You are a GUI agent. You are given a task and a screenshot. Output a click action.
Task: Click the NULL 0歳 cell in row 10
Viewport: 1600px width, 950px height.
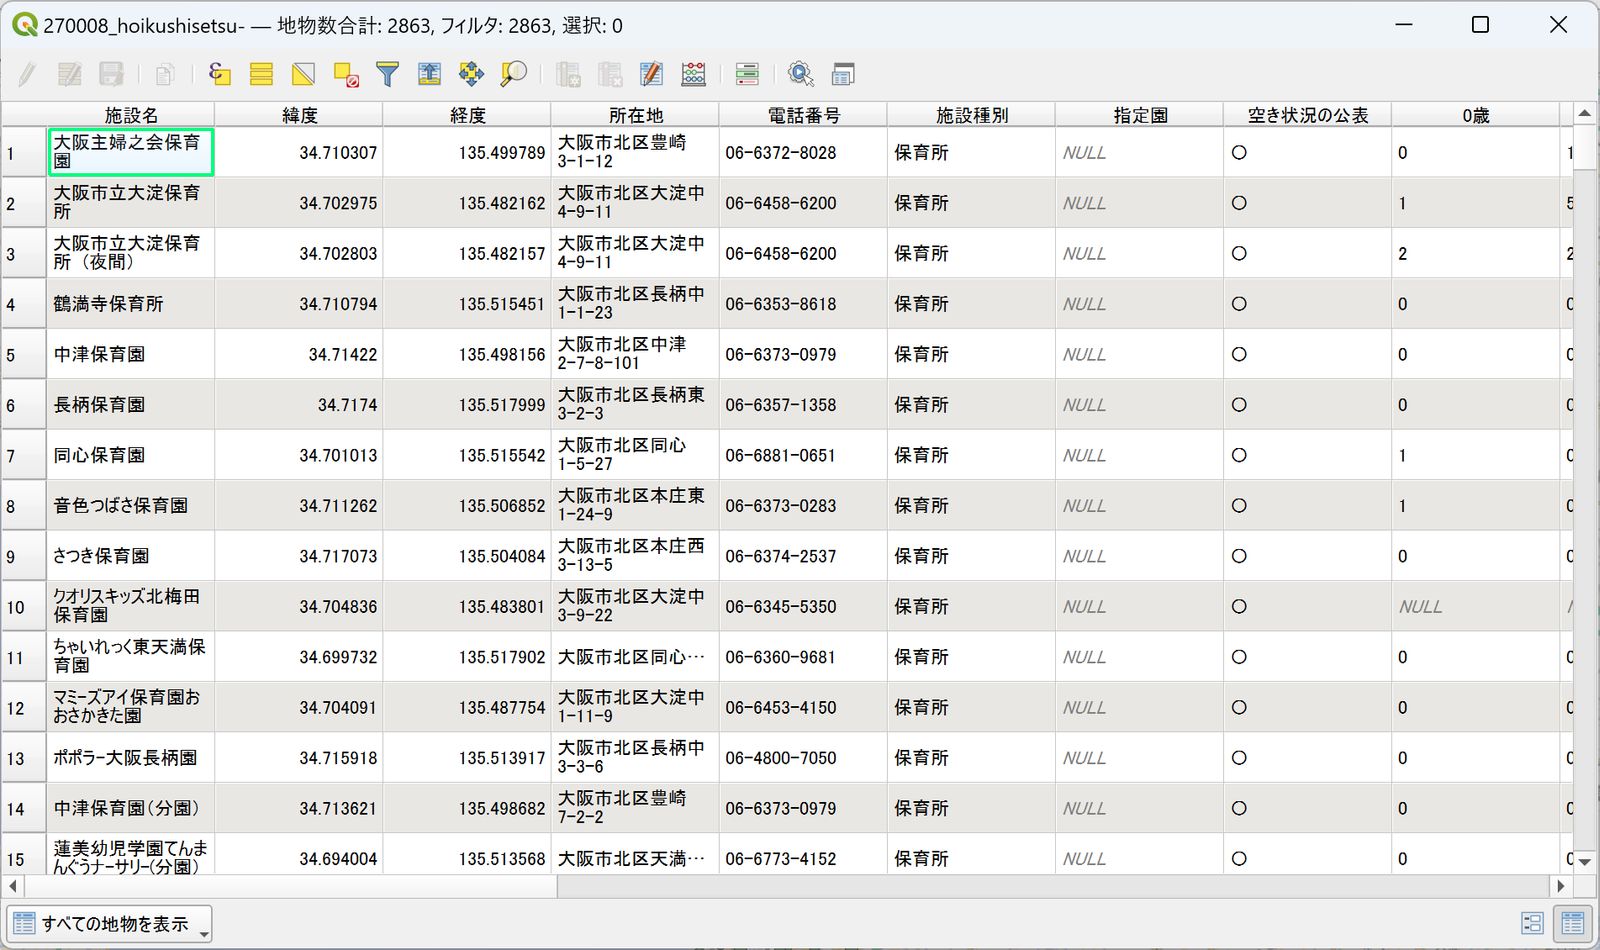pos(1475,607)
